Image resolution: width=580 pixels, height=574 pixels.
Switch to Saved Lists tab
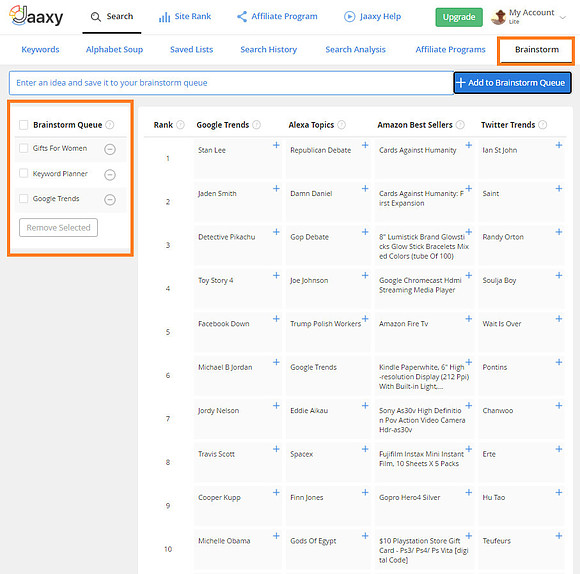click(192, 50)
